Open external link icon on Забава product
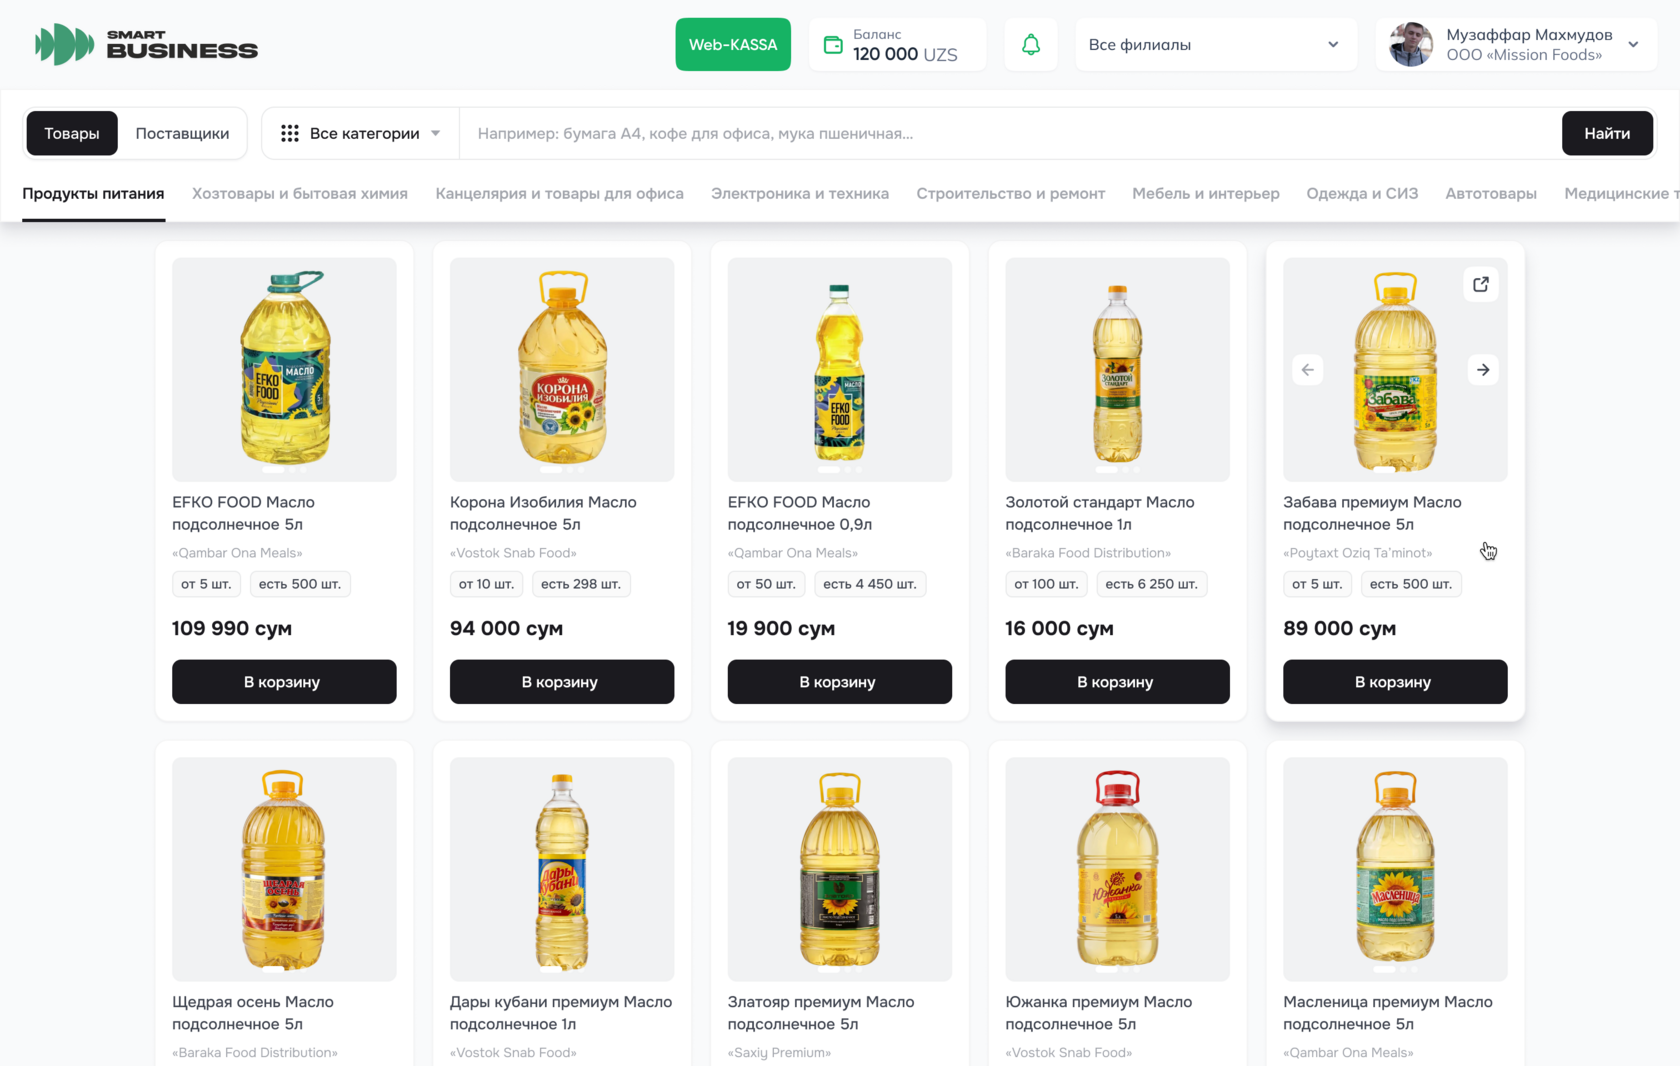The width and height of the screenshot is (1680, 1066). 1481,284
